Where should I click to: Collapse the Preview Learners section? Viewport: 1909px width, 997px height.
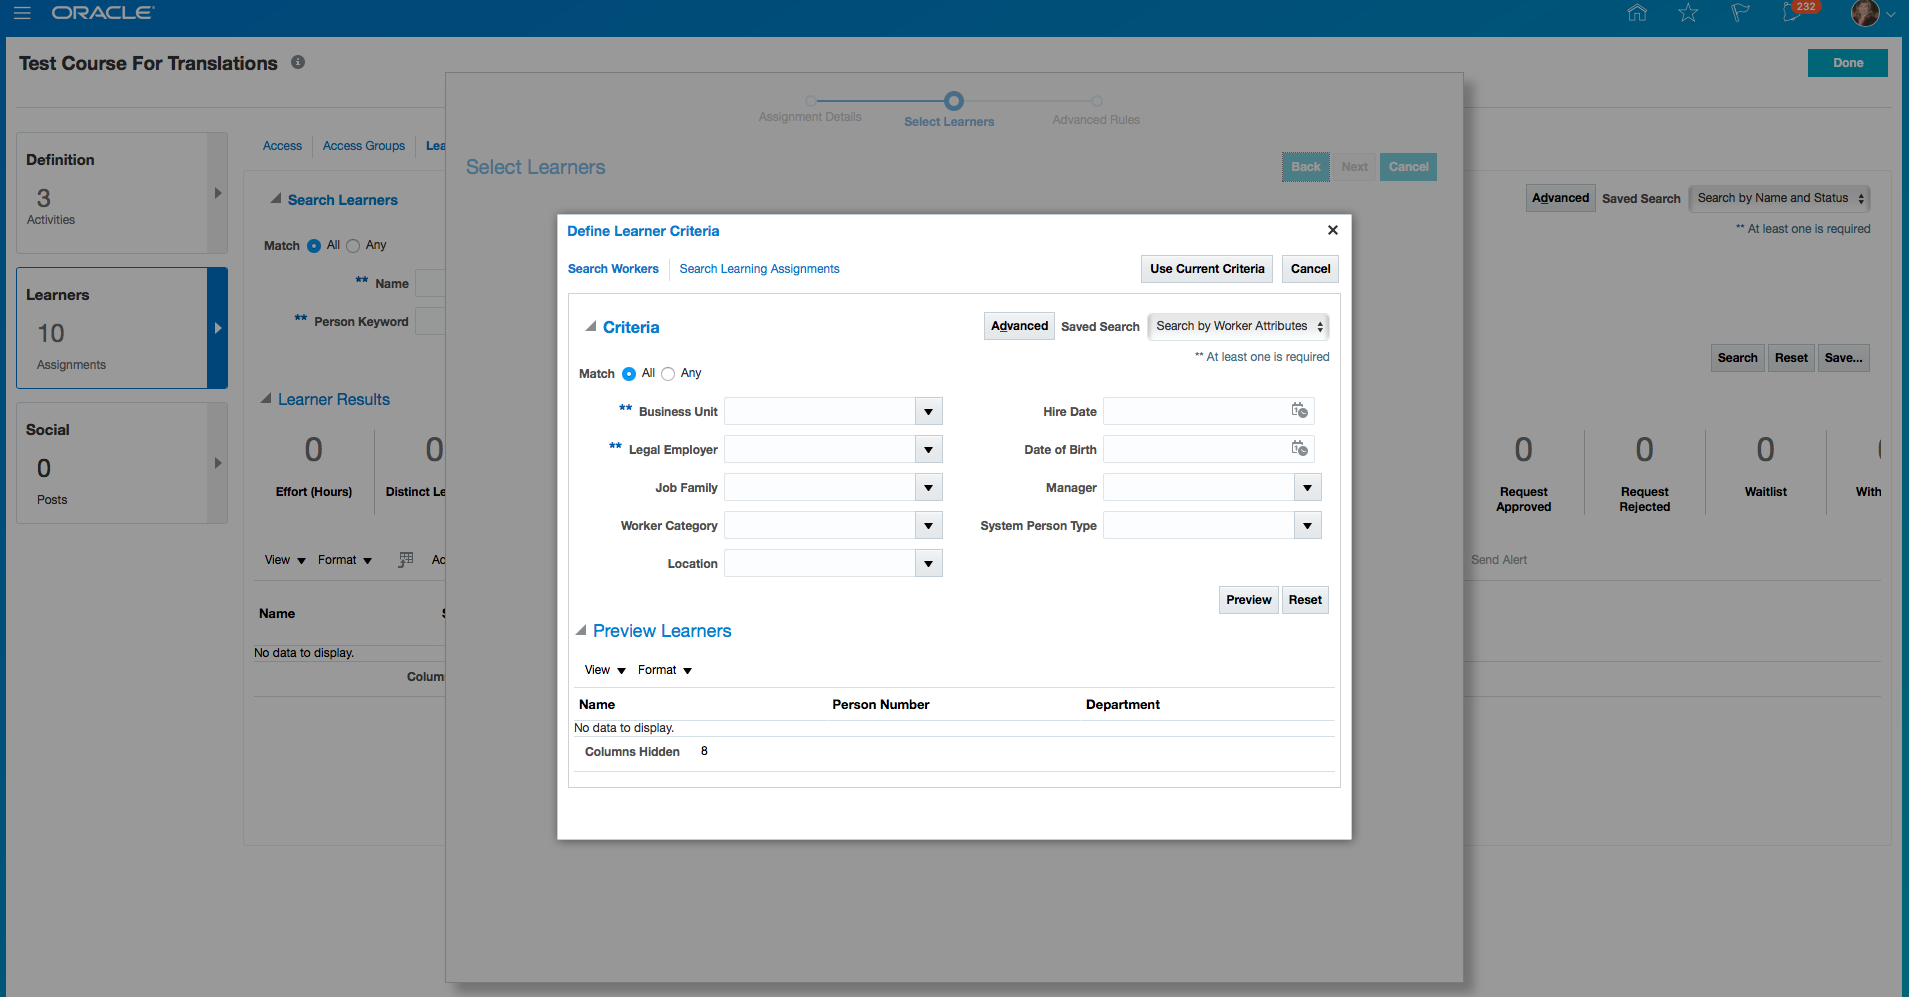click(x=581, y=630)
